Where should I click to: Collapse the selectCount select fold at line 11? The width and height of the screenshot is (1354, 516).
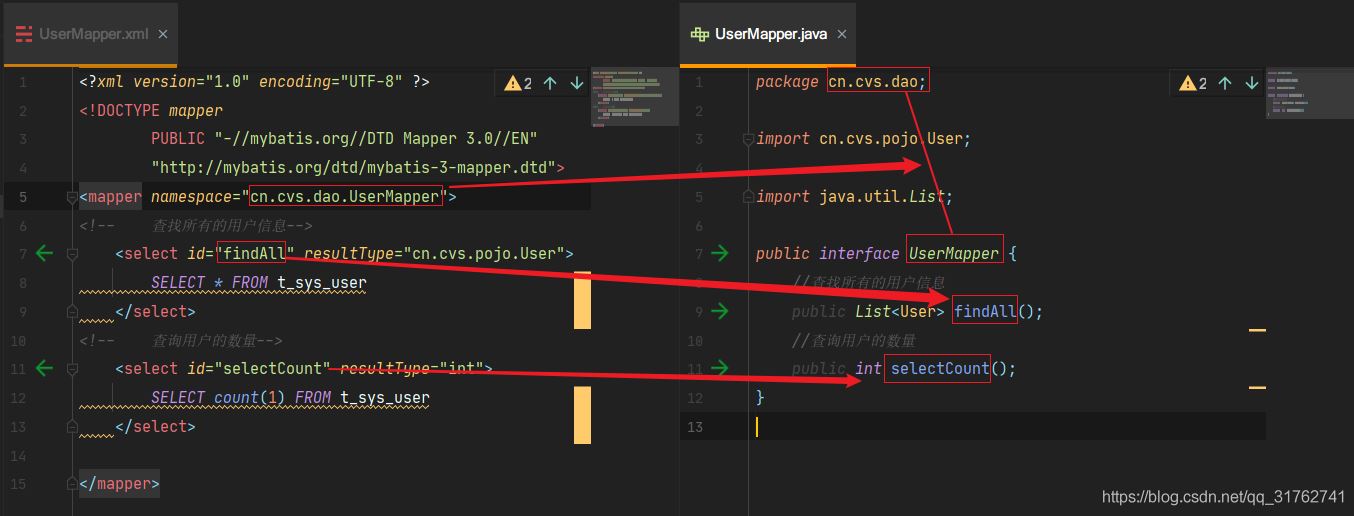(x=72, y=368)
